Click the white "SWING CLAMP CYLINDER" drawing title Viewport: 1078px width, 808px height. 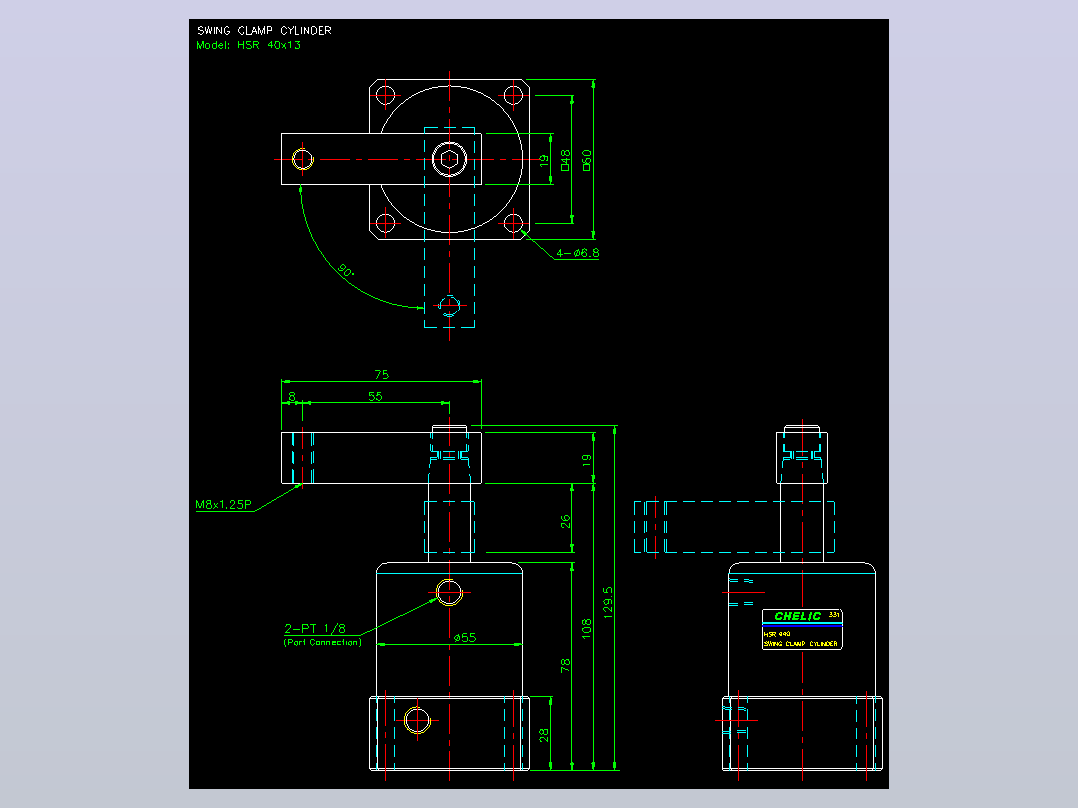point(264,30)
